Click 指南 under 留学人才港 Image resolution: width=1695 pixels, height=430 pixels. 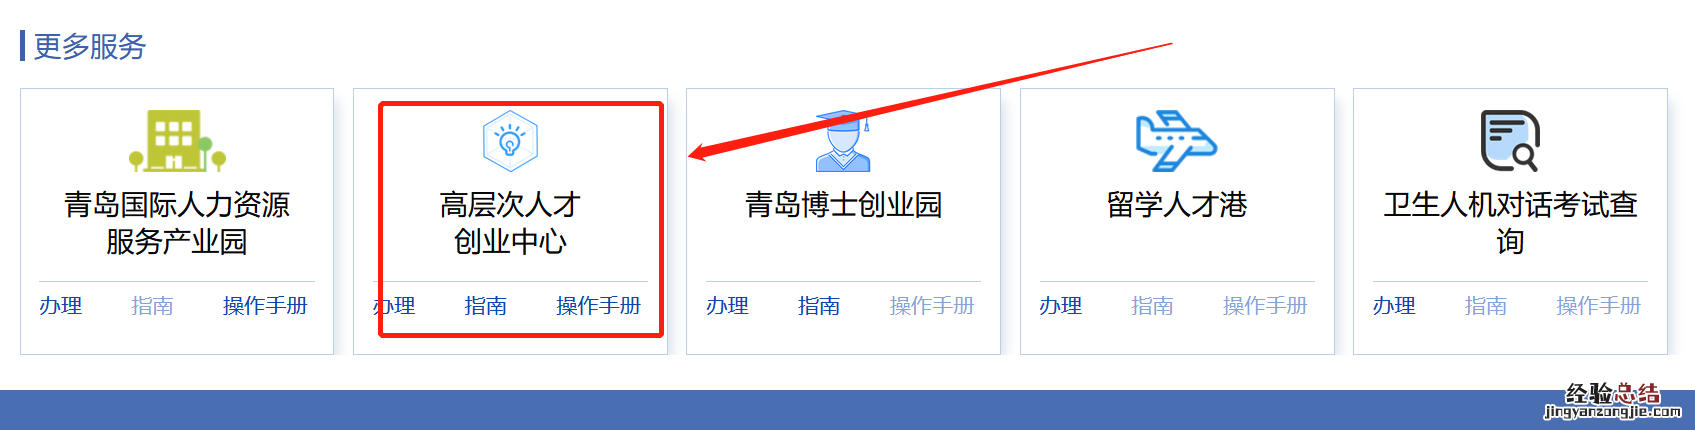pos(1152,306)
